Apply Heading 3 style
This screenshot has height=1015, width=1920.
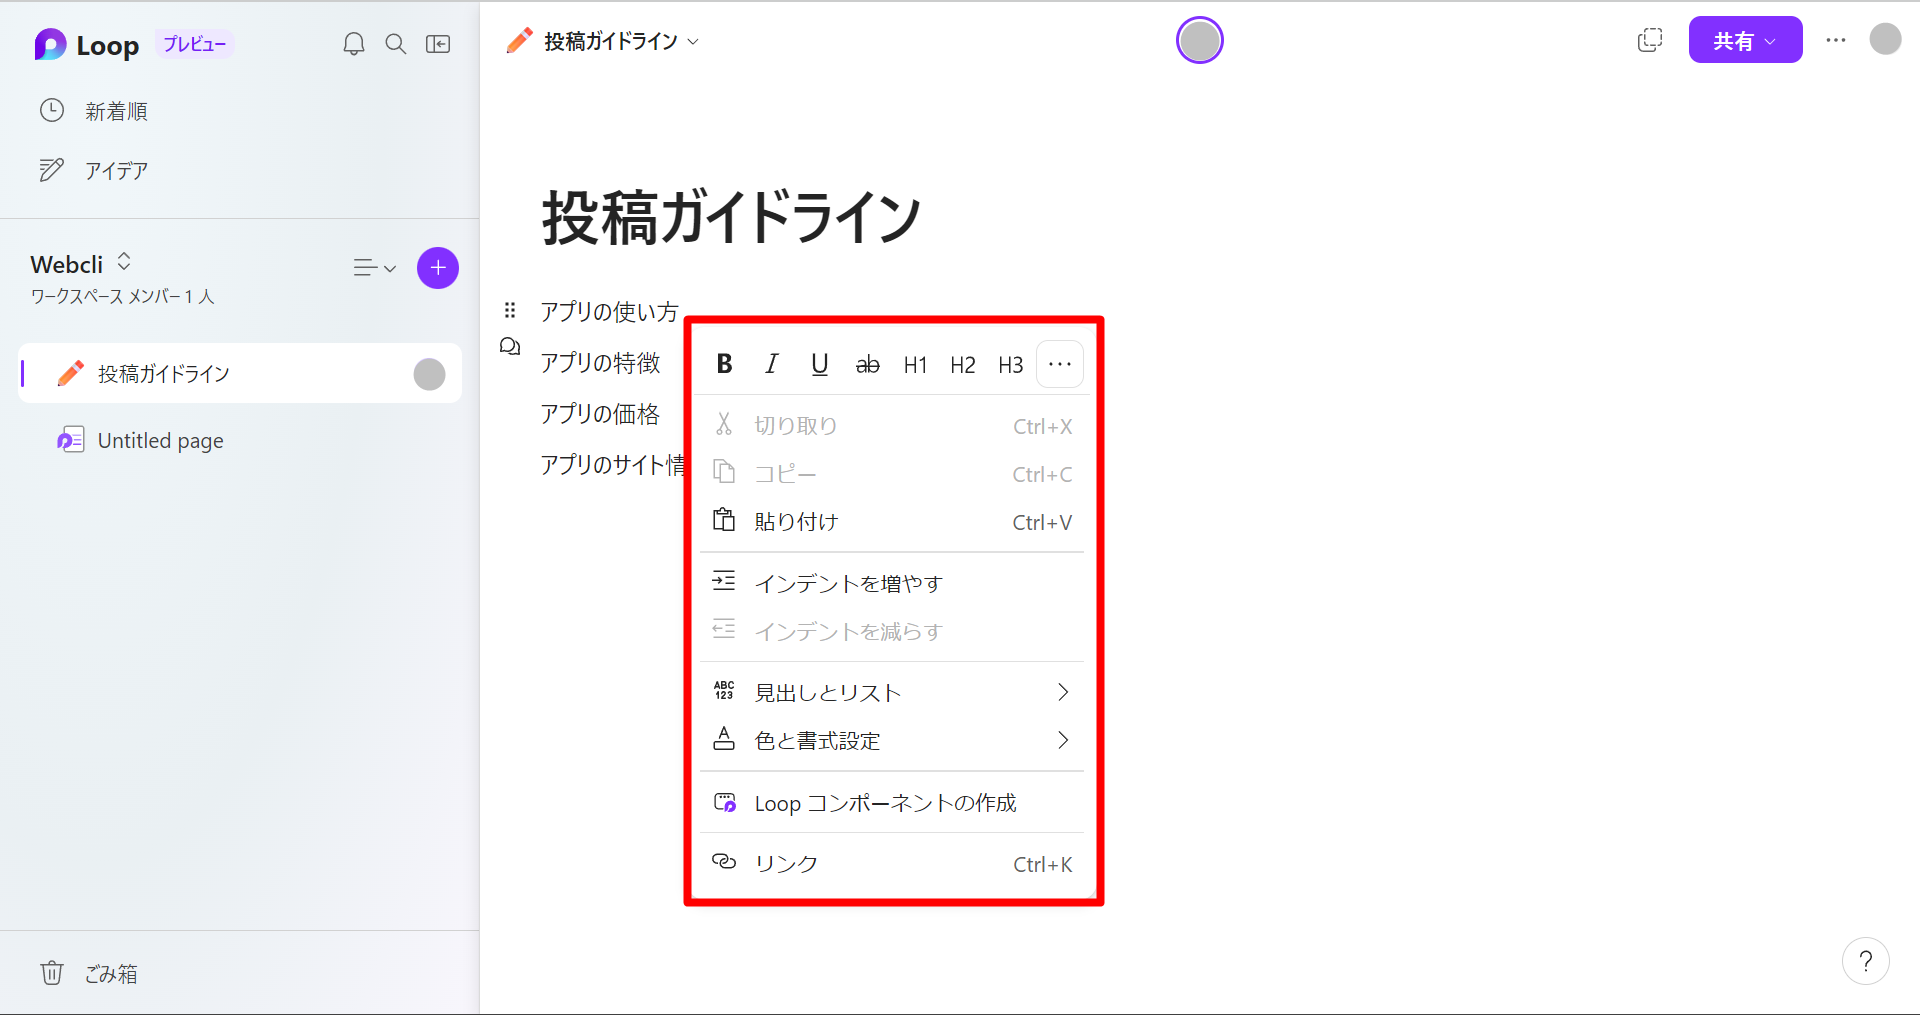coord(1011,364)
